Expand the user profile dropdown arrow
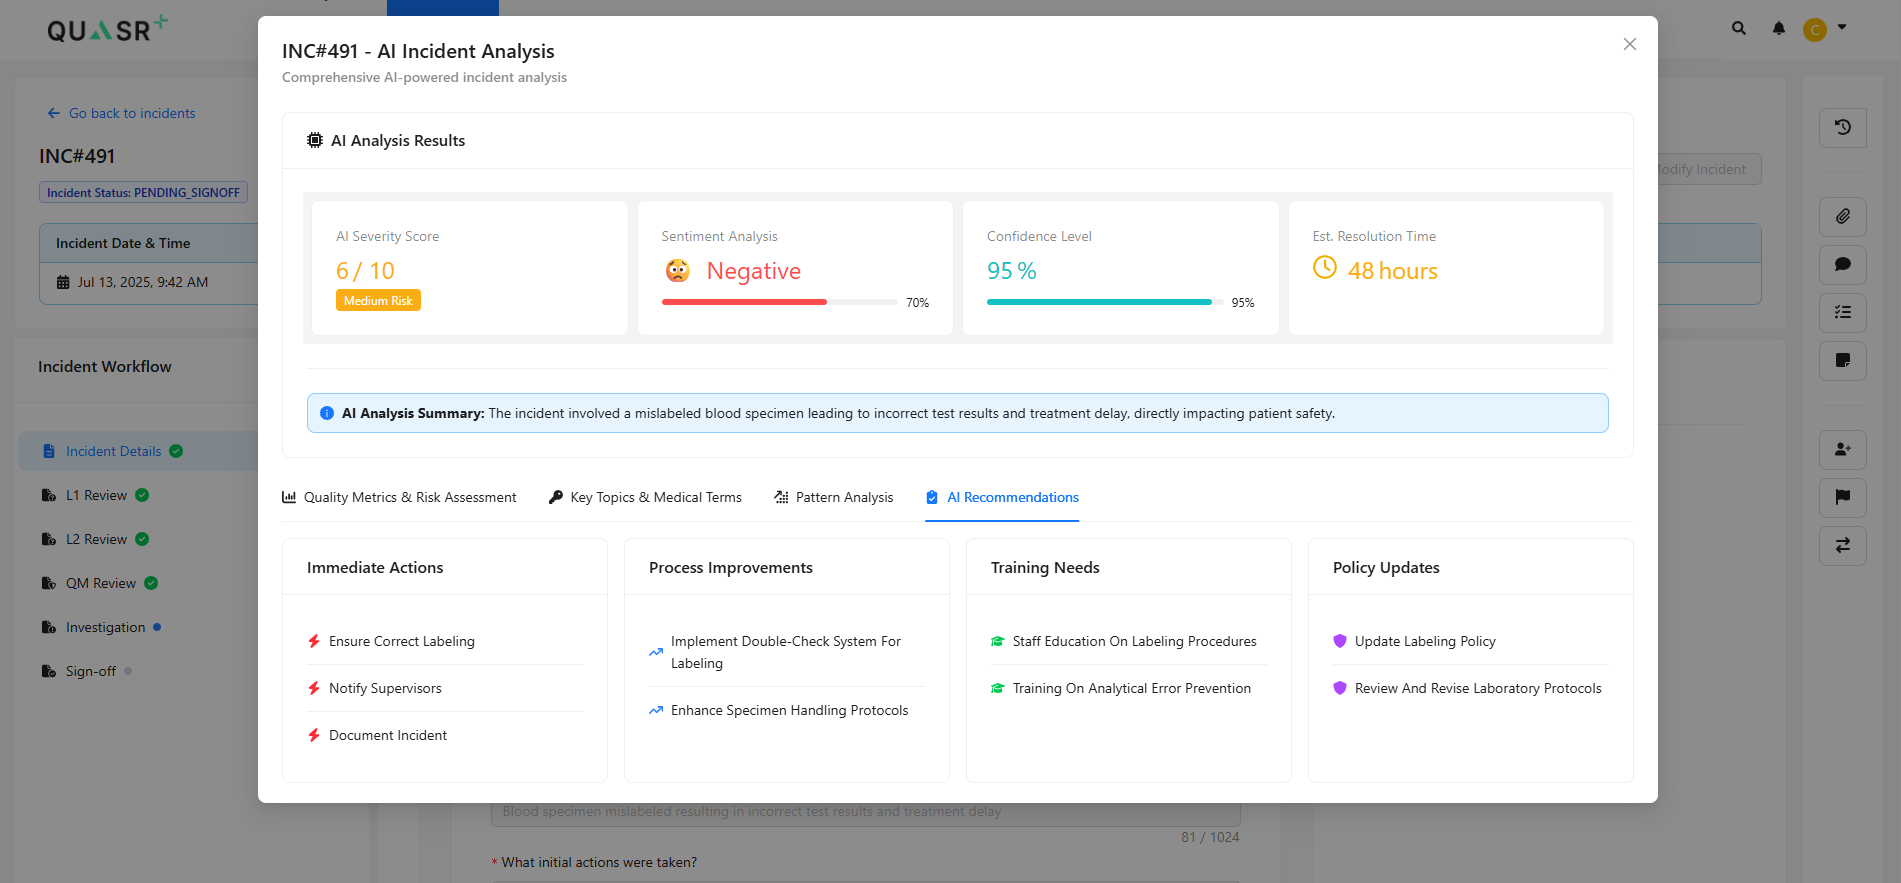 1842,28
